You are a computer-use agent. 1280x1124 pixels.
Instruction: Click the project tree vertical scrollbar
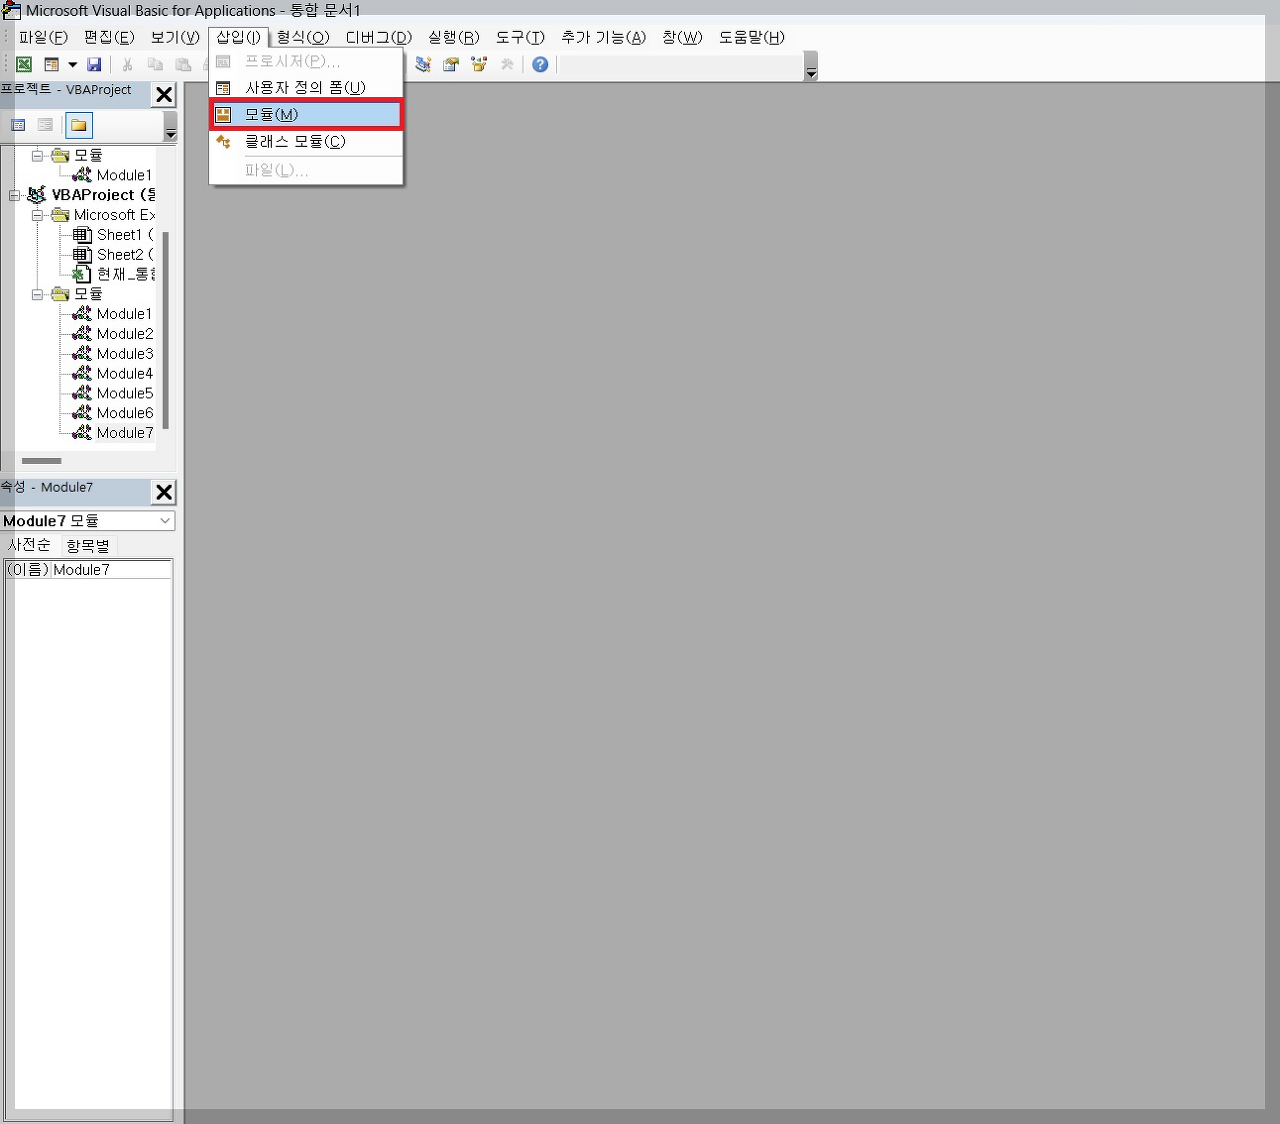166,330
